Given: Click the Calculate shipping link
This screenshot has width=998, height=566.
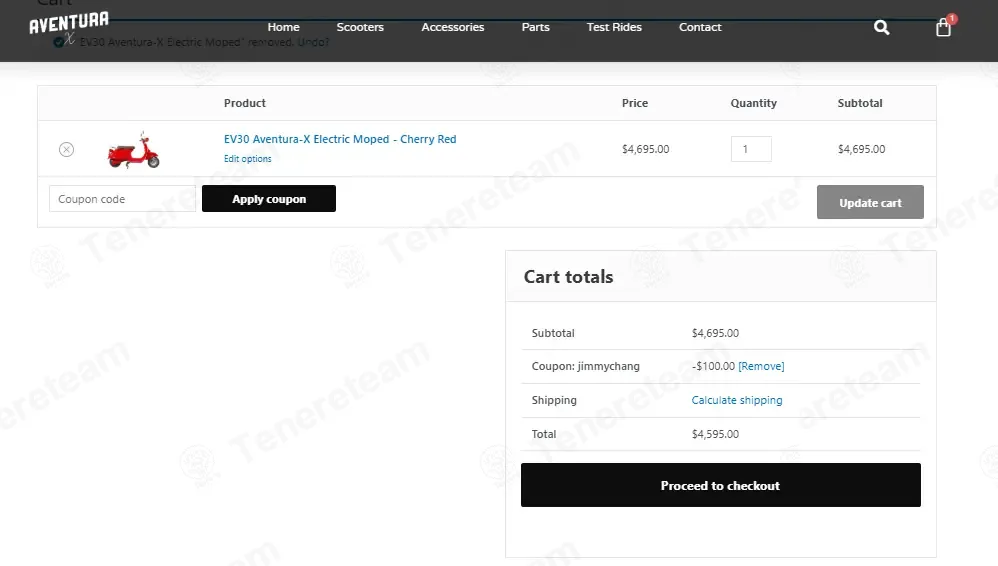Looking at the screenshot, I should point(737,400).
